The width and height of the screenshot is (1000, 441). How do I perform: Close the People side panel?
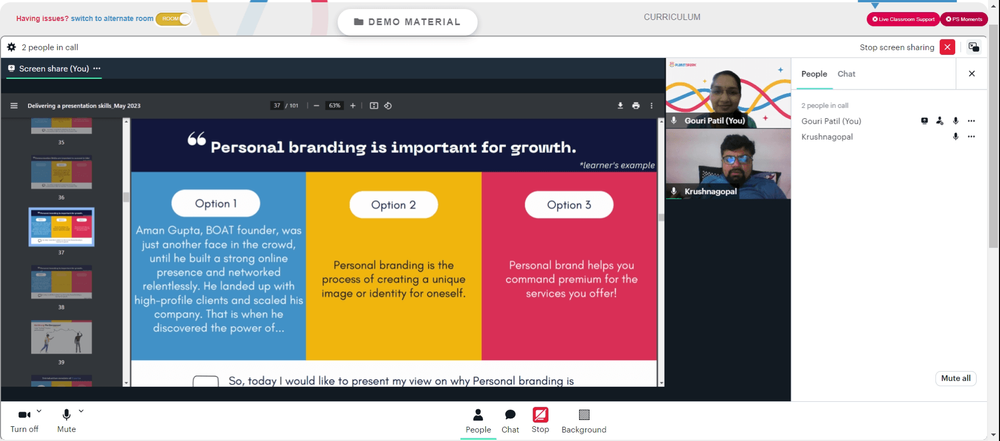(x=972, y=74)
